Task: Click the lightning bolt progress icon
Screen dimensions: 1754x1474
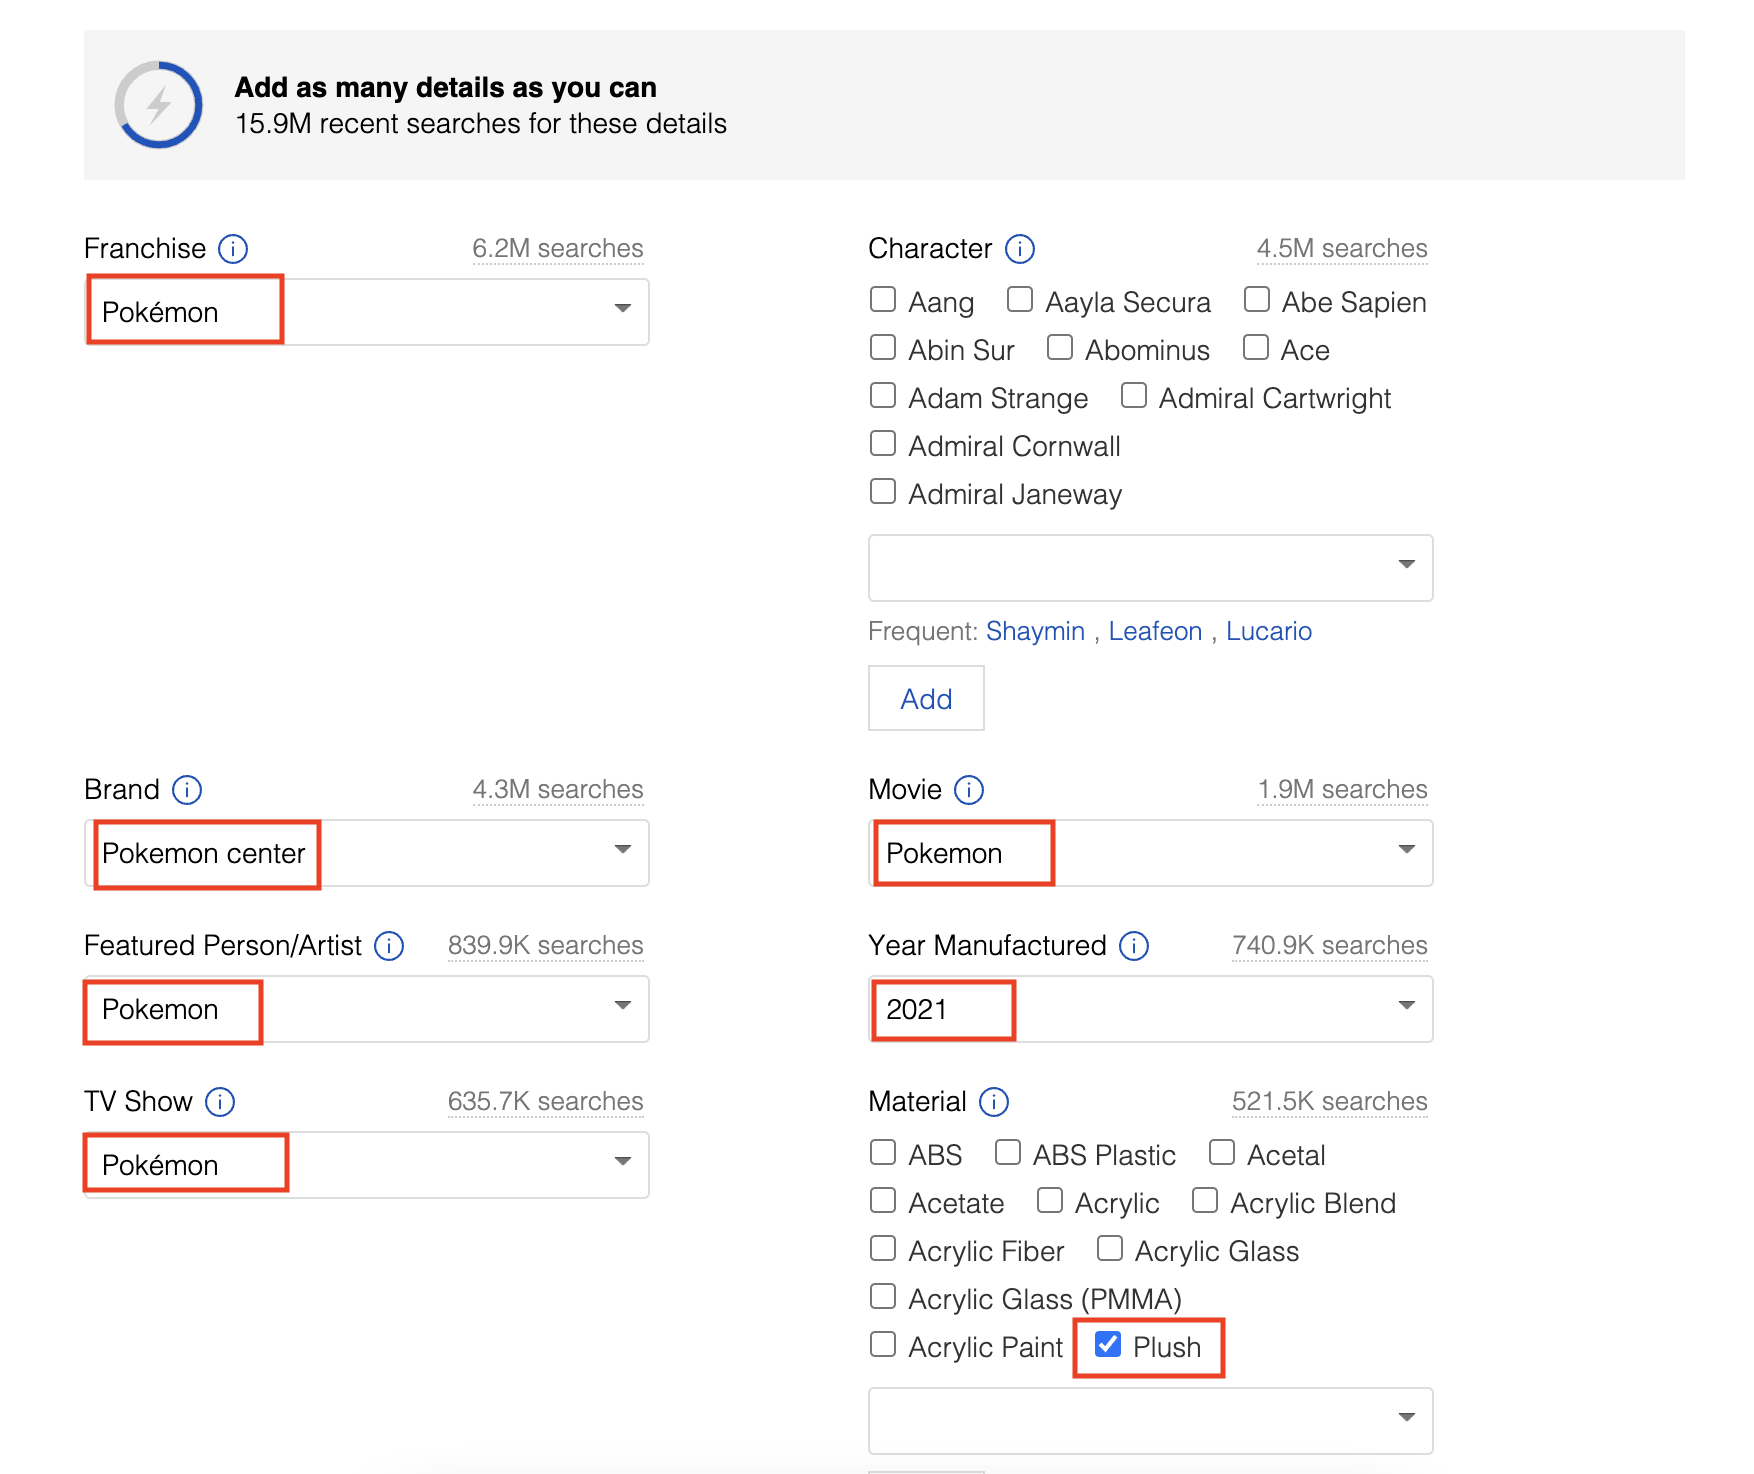Action: (x=159, y=105)
